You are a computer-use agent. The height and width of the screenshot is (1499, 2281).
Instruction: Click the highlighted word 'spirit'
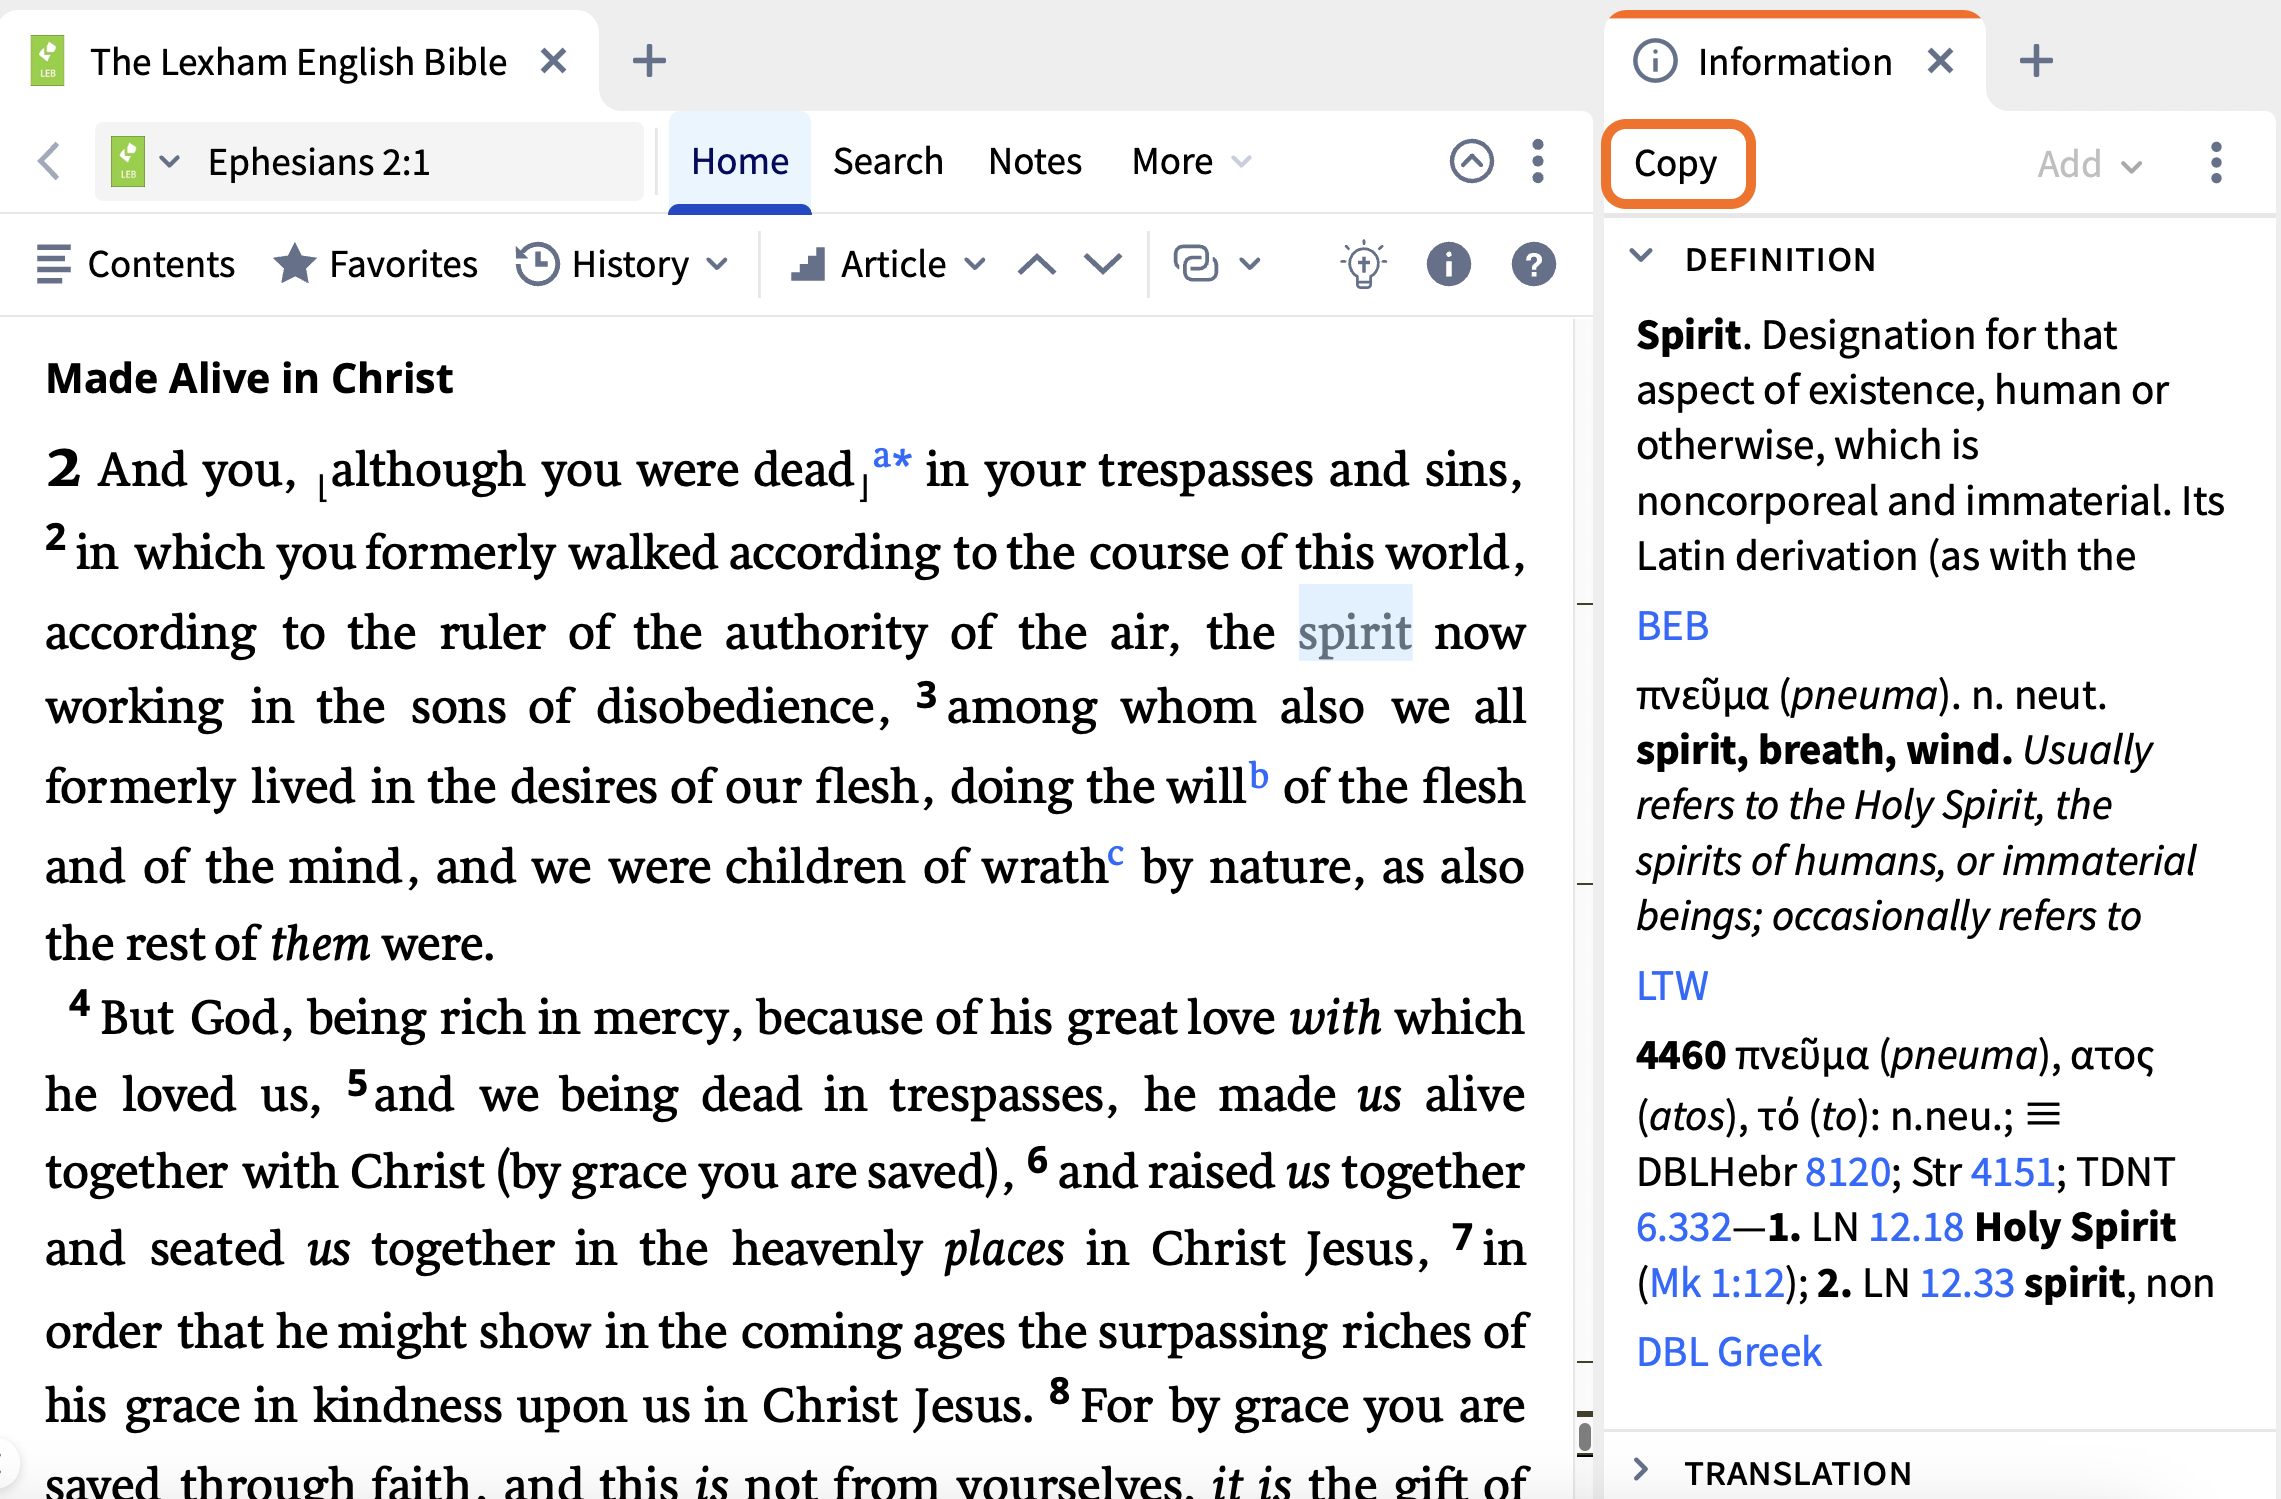(x=1355, y=633)
